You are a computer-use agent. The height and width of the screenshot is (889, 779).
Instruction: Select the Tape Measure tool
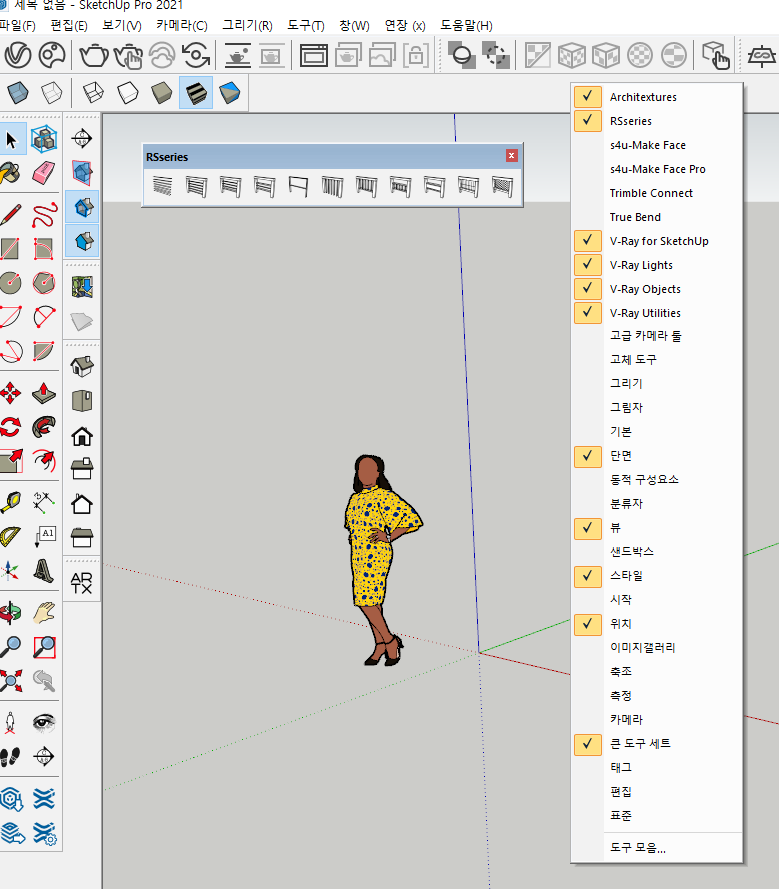(x=11, y=502)
